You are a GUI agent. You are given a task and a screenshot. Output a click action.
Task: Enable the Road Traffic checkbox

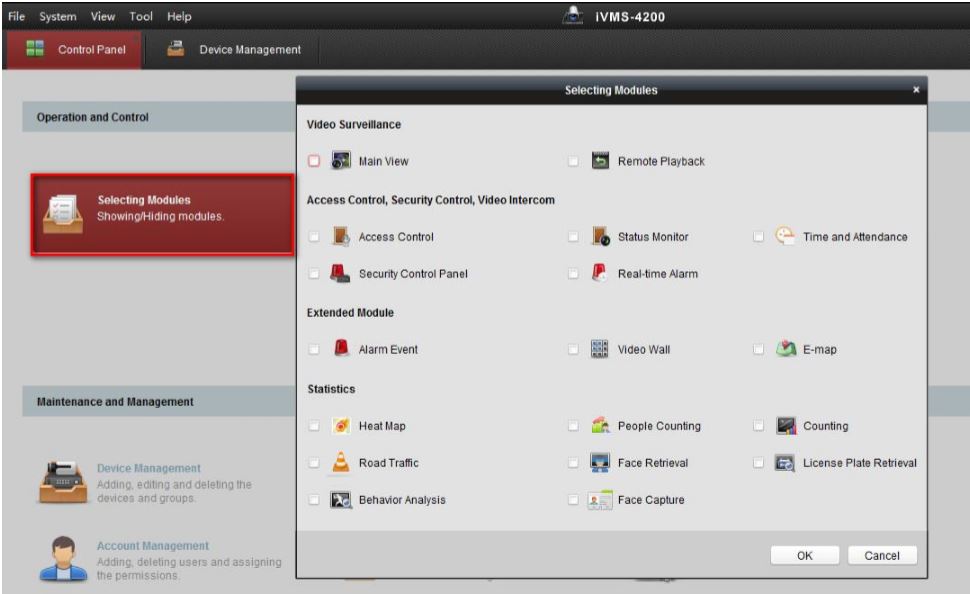click(314, 463)
